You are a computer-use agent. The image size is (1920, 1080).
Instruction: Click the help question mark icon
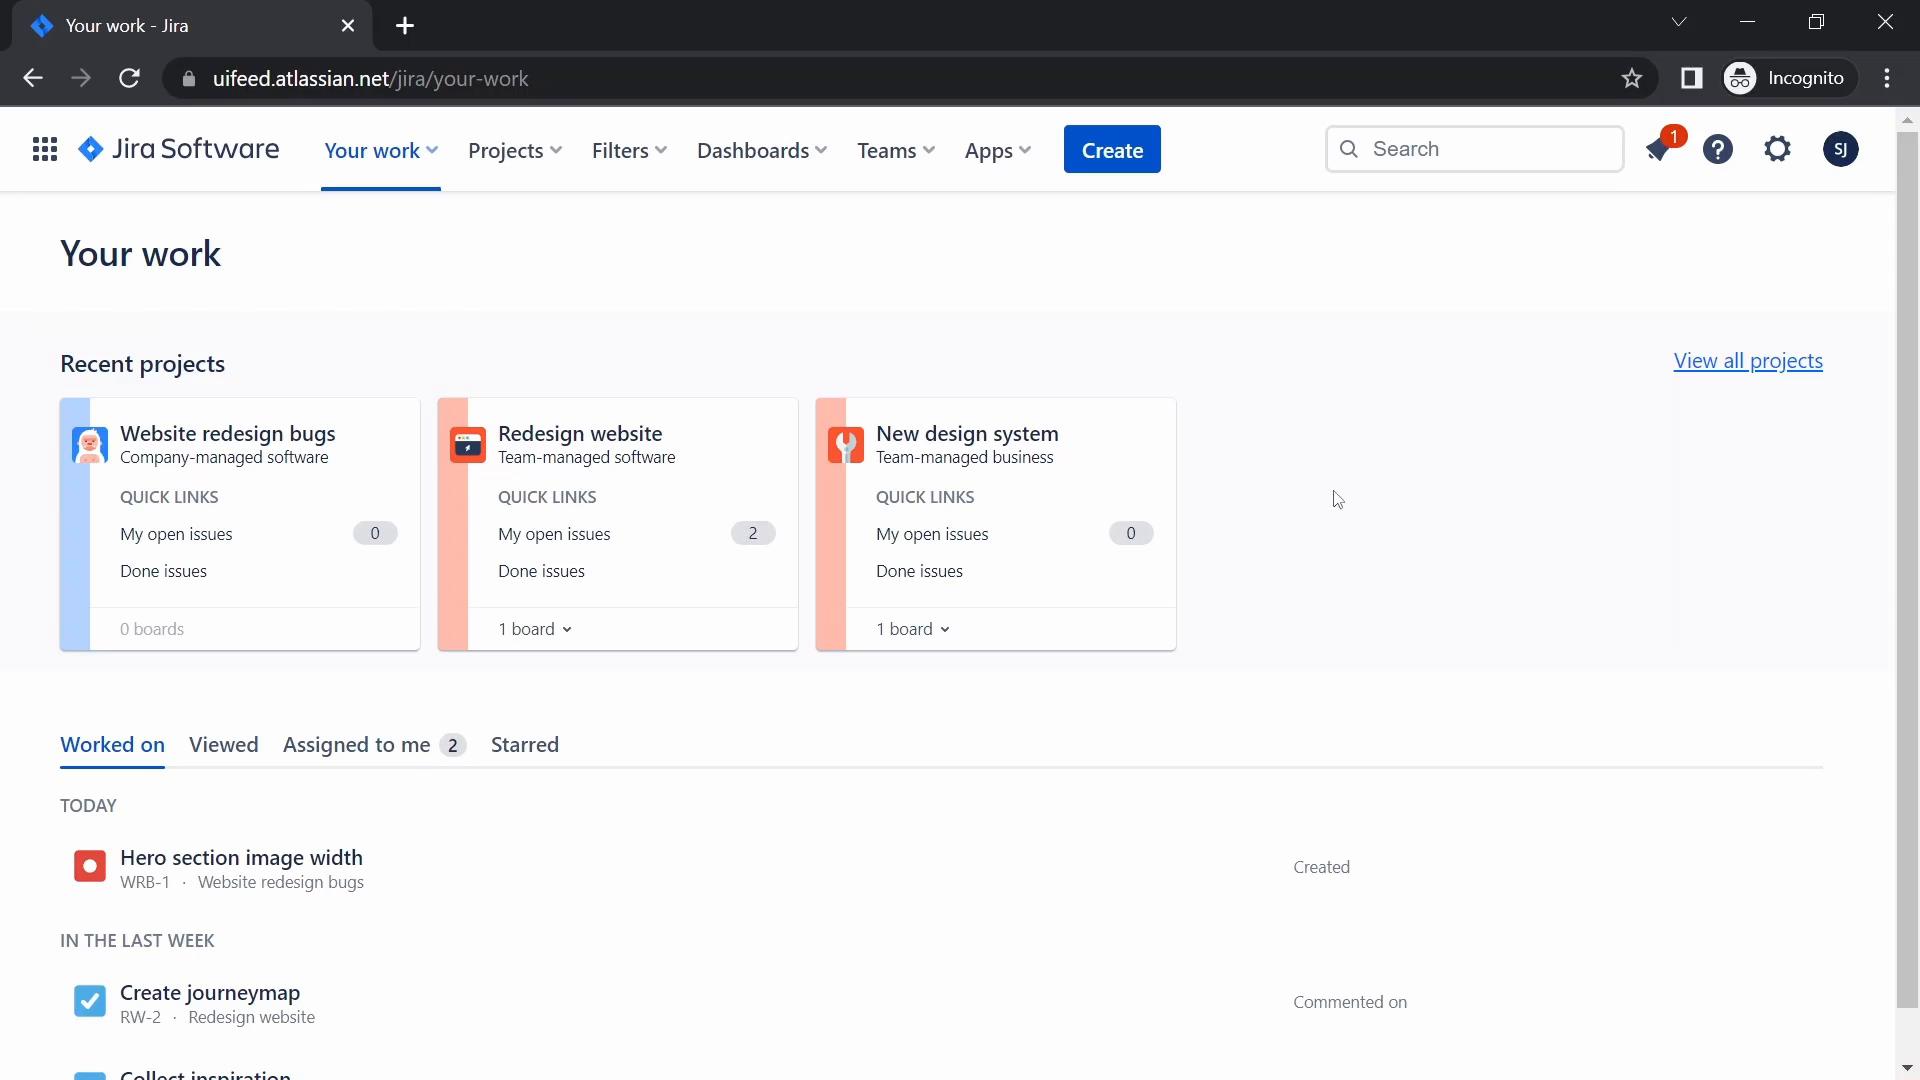(x=1718, y=149)
